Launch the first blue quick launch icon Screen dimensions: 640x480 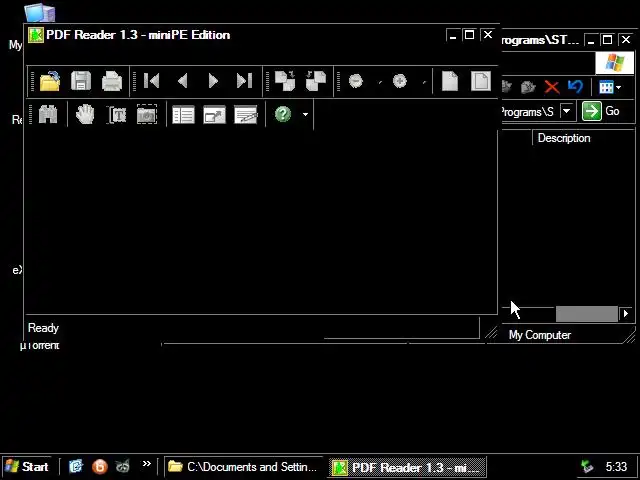click(76, 466)
